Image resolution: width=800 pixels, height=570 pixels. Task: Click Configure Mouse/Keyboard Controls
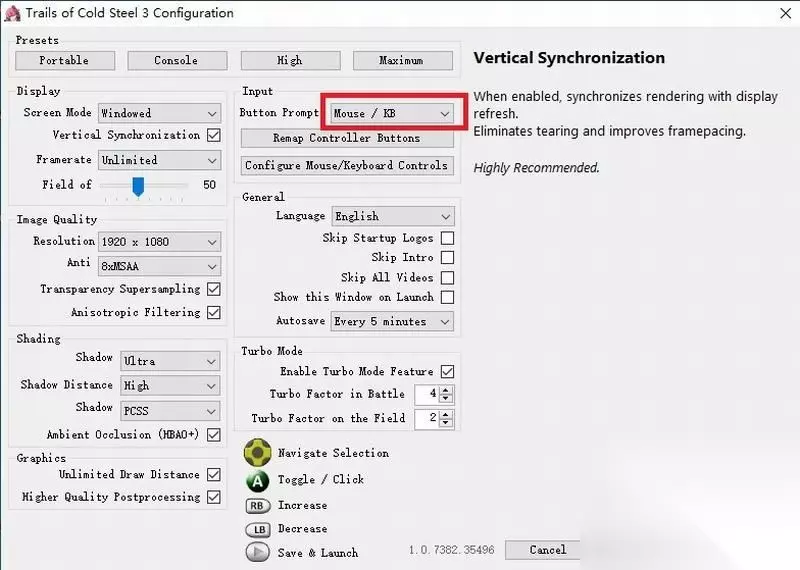point(347,166)
